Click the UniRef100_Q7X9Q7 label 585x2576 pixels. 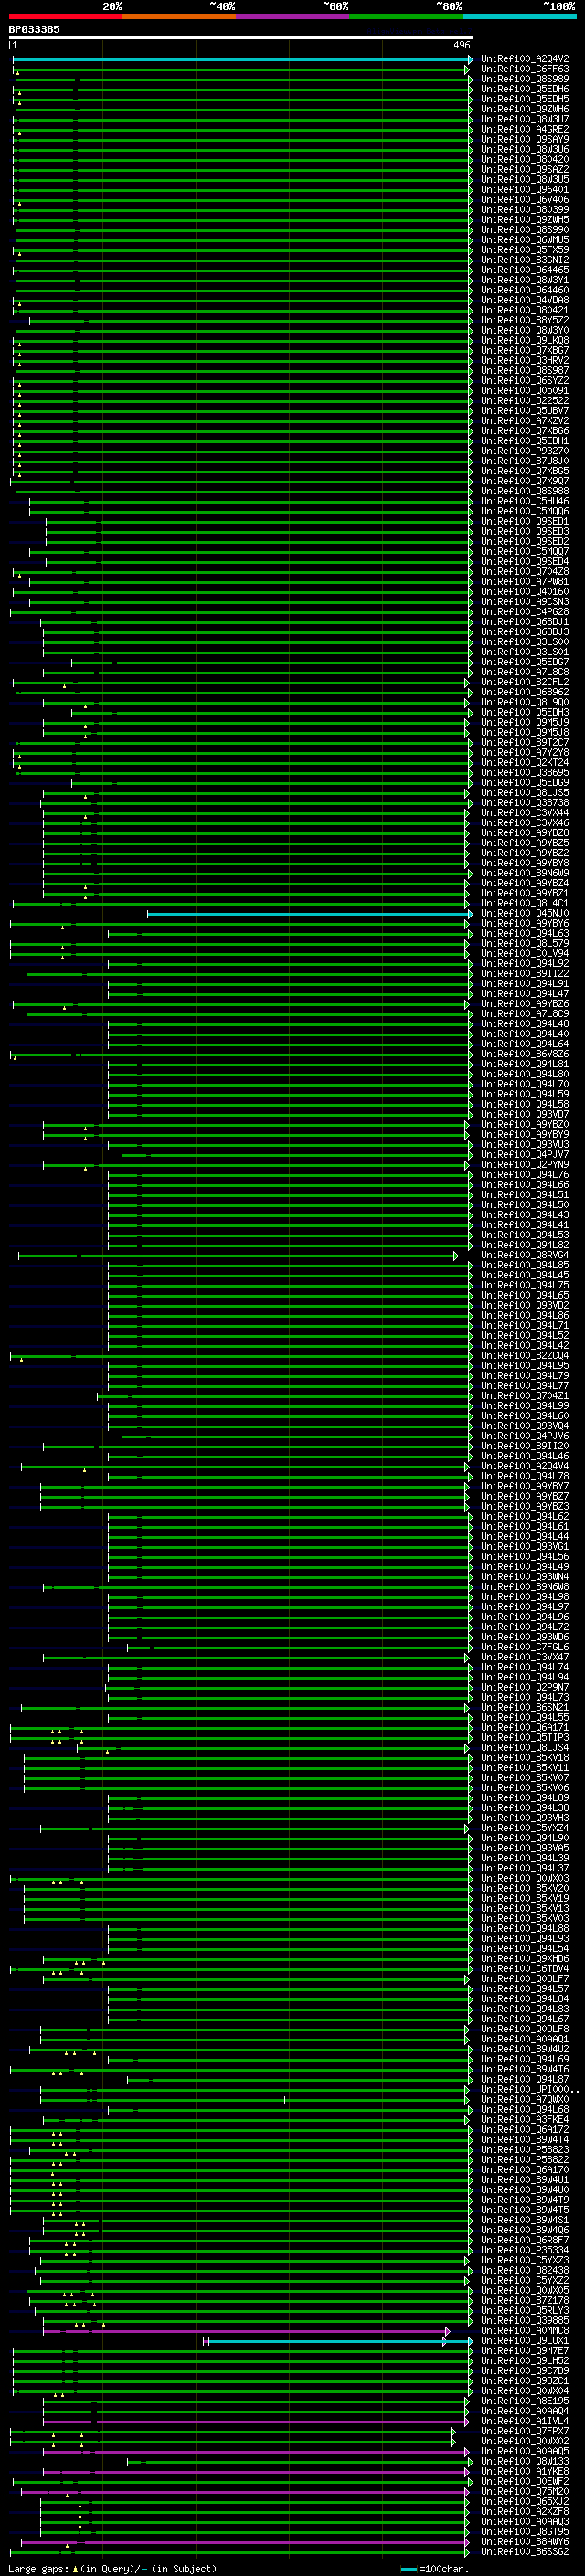click(525, 481)
